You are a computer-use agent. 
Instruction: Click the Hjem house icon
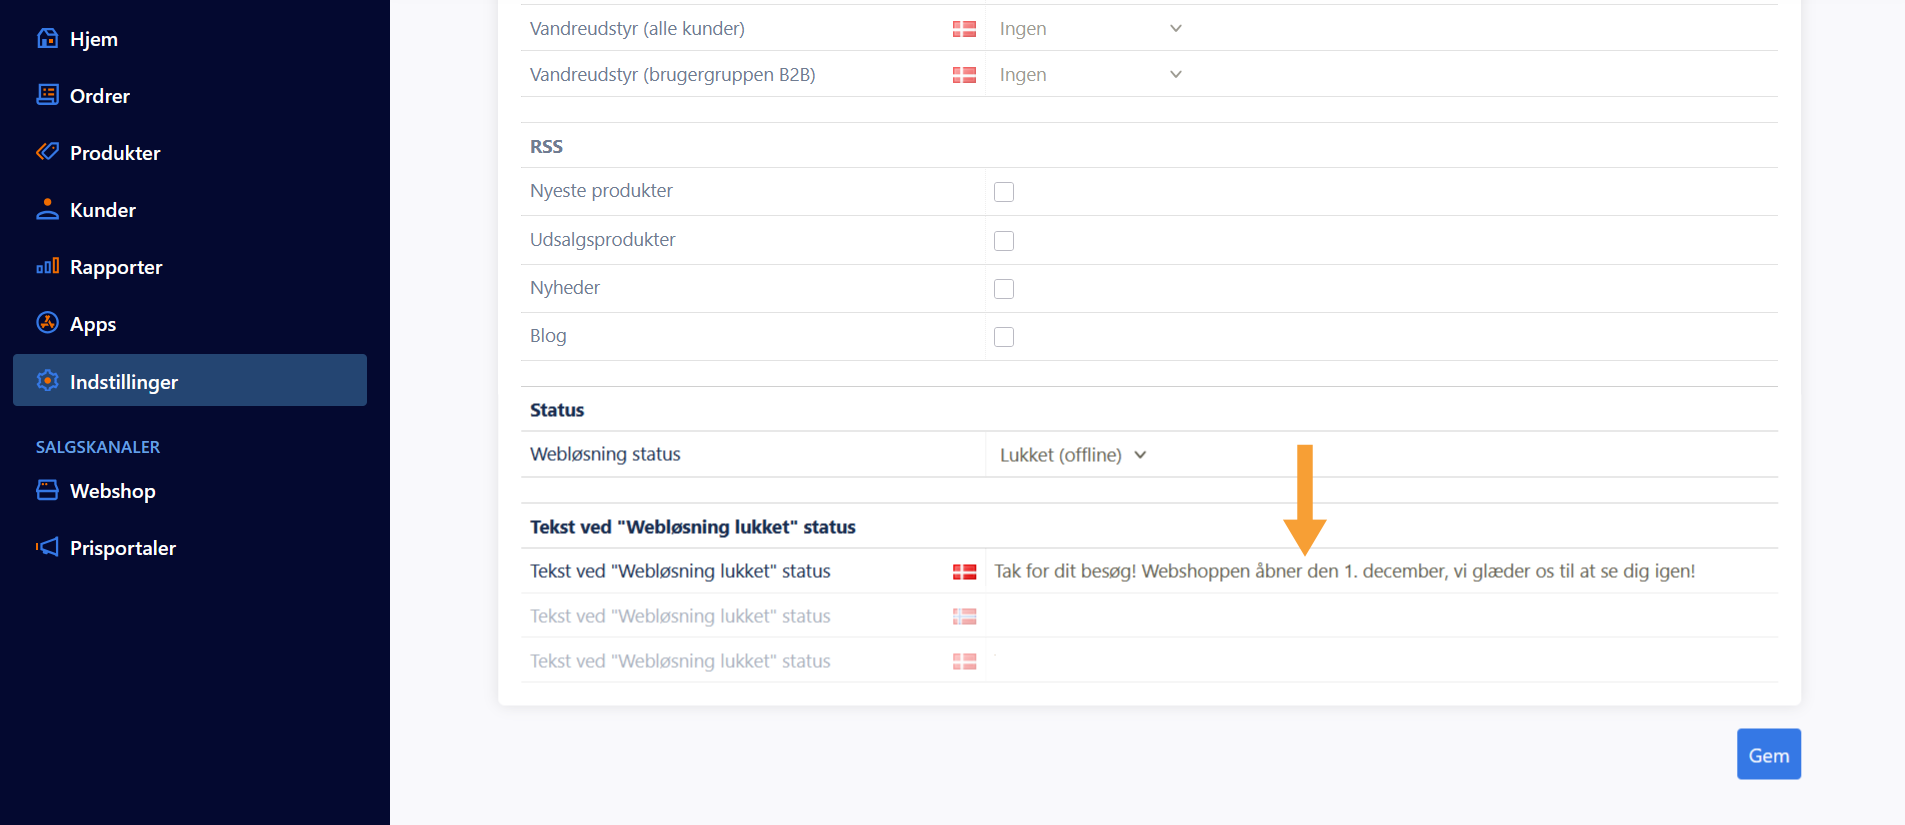point(47,38)
